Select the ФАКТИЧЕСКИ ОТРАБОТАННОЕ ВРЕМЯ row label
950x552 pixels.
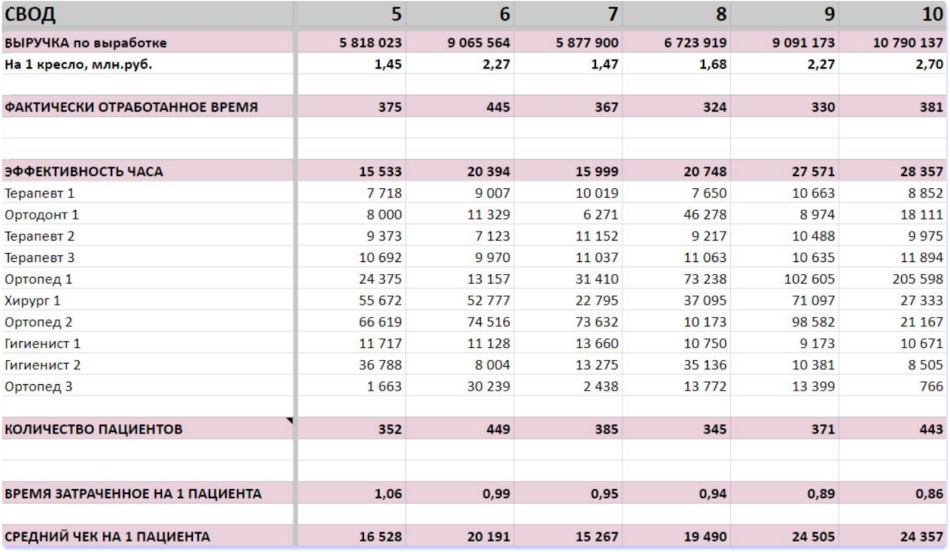tap(131, 107)
